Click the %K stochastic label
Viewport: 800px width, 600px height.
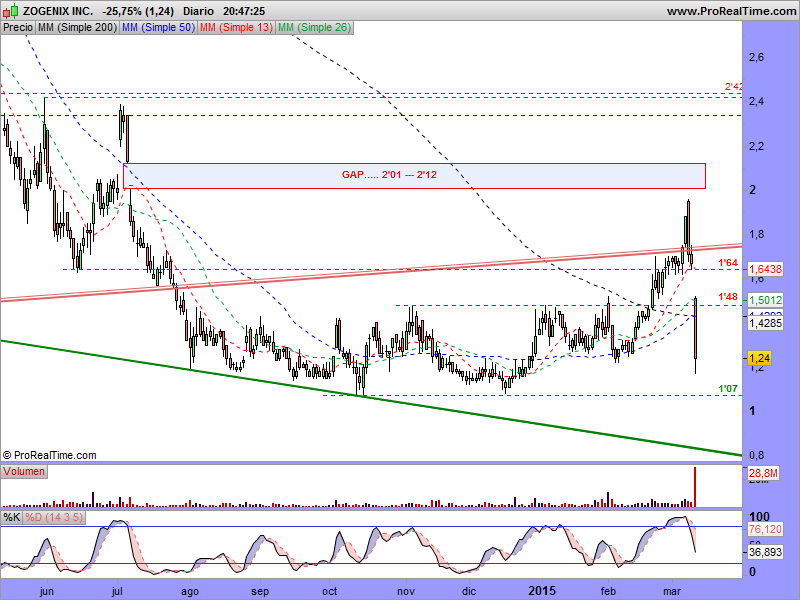11,517
